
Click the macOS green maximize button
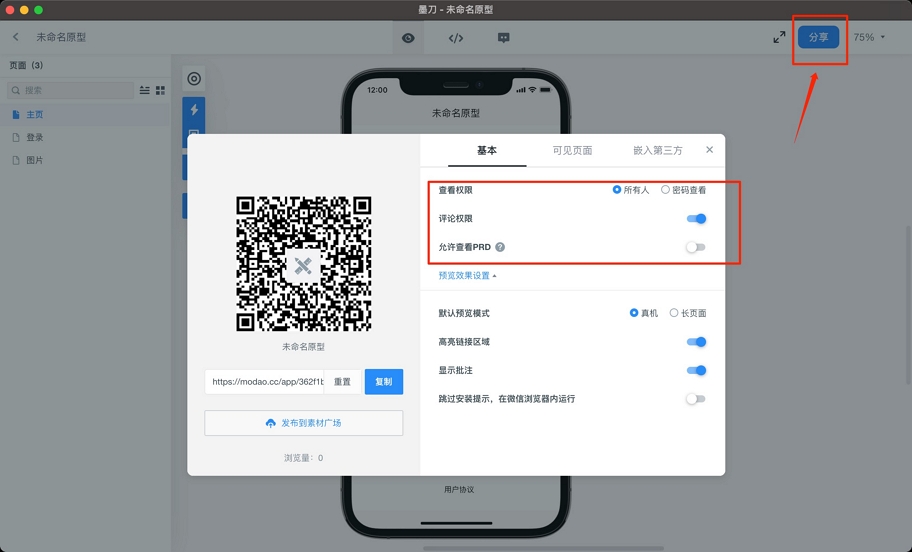(38, 10)
